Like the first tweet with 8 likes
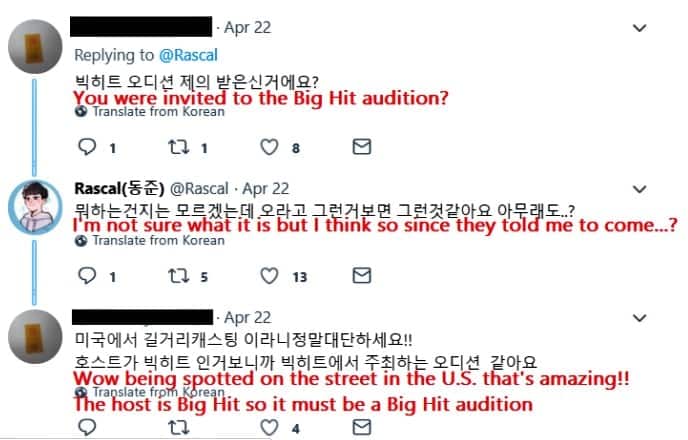Image resolution: width=688 pixels, height=440 pixels. [x=268, y=148]
